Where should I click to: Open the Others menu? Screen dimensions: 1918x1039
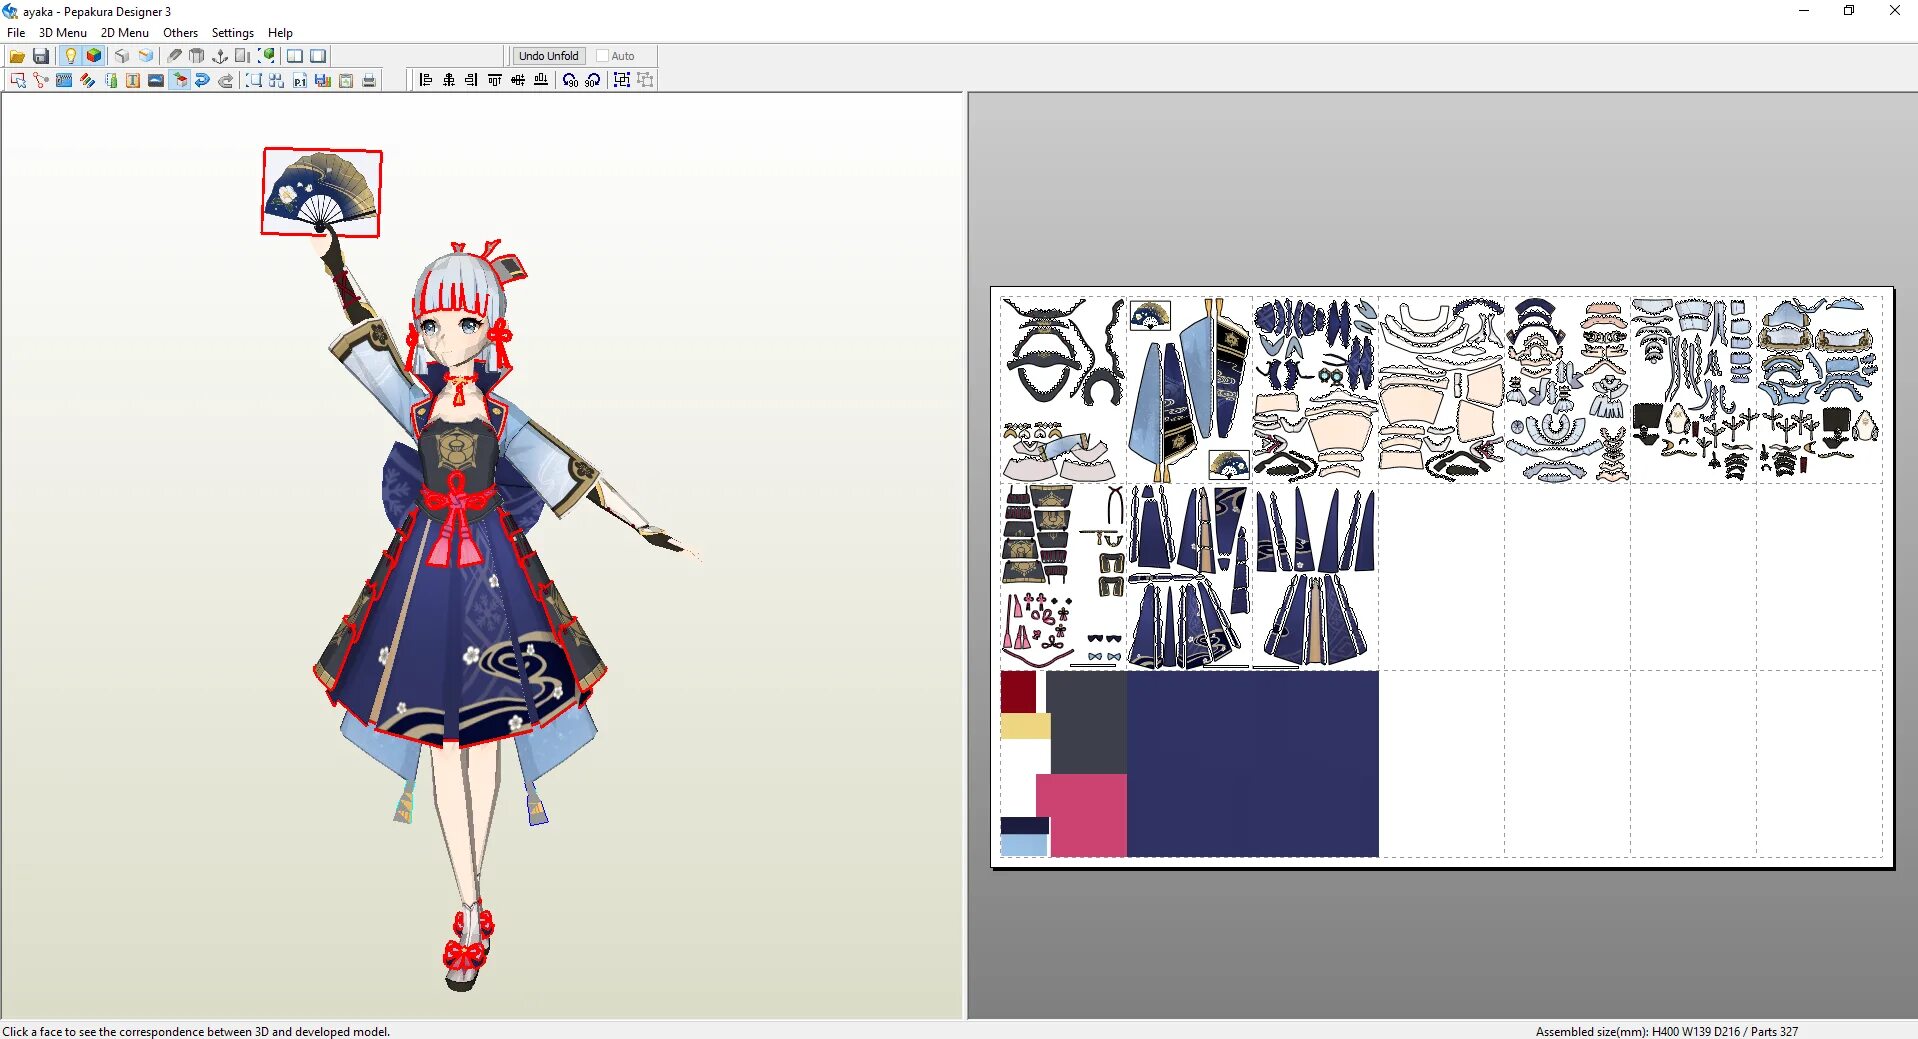tap(180, 33)
